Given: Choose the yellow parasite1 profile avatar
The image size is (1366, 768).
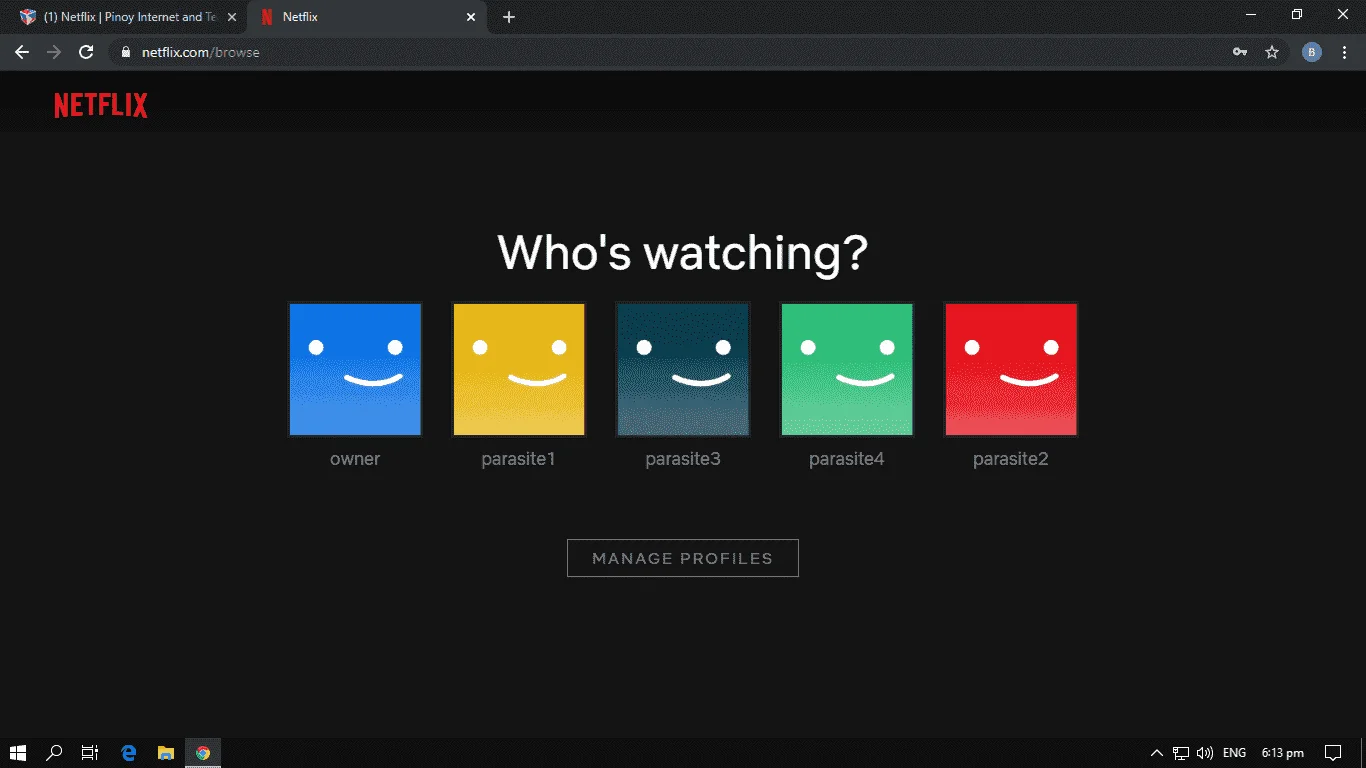Looking at the screenshot, I should point(519,370).
